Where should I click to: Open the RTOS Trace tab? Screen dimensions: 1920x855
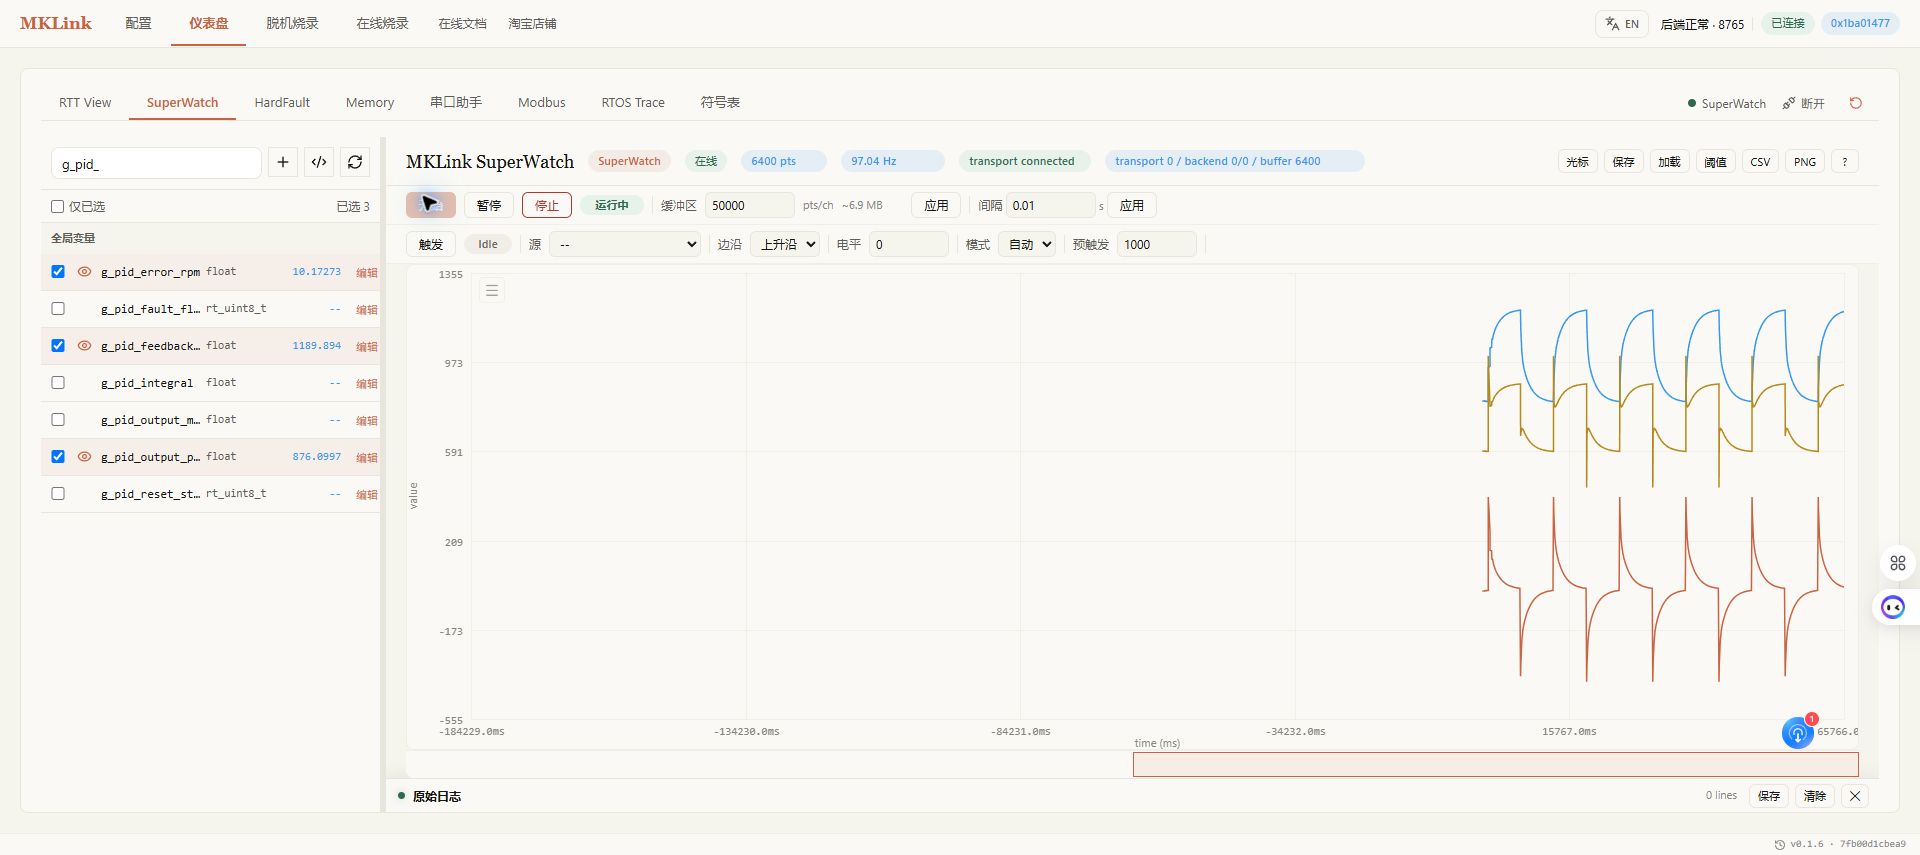click(x=633, y=103)
